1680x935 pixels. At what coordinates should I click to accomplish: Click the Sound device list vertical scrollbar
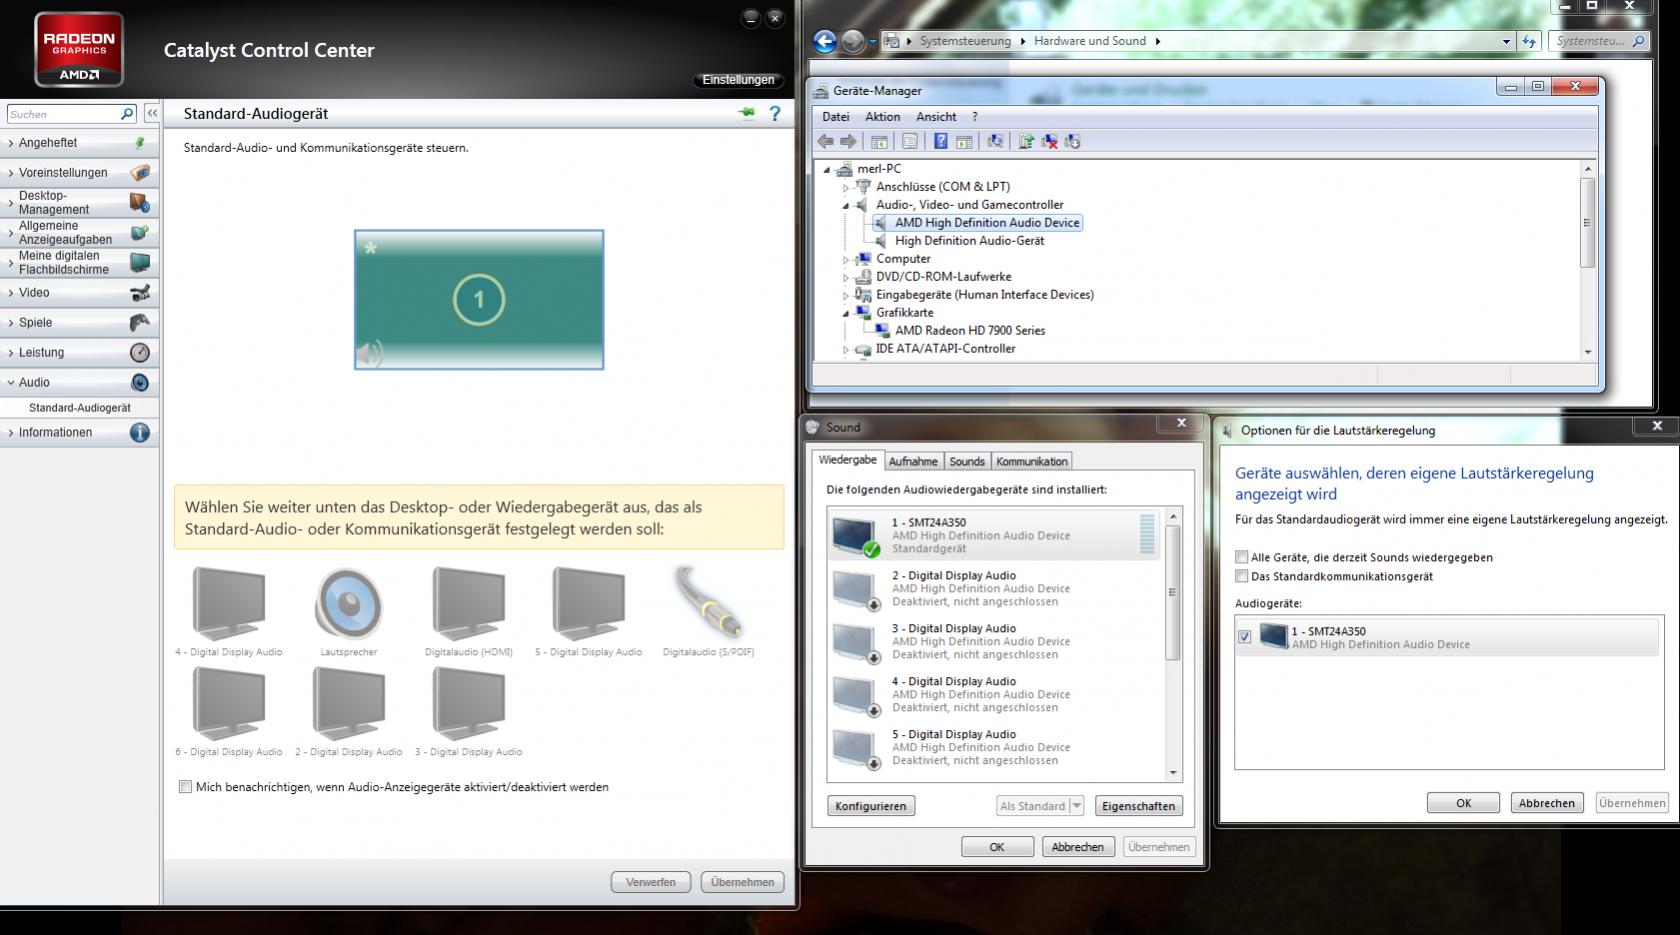pos(1173,644)
